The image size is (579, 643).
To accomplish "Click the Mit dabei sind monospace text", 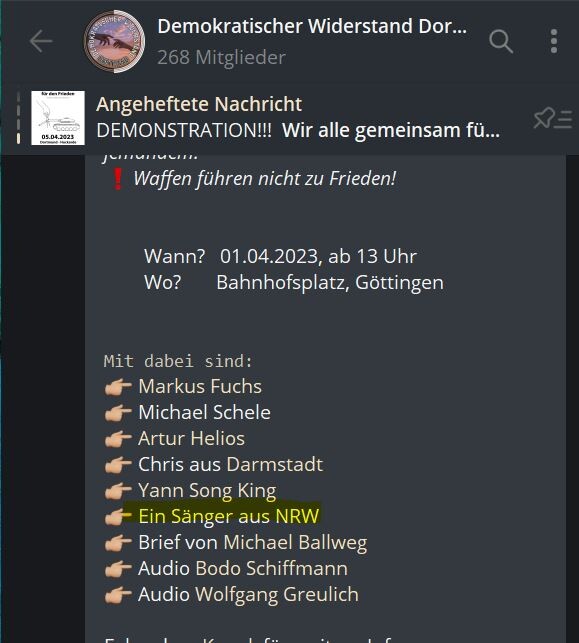I will coord(178,361).
